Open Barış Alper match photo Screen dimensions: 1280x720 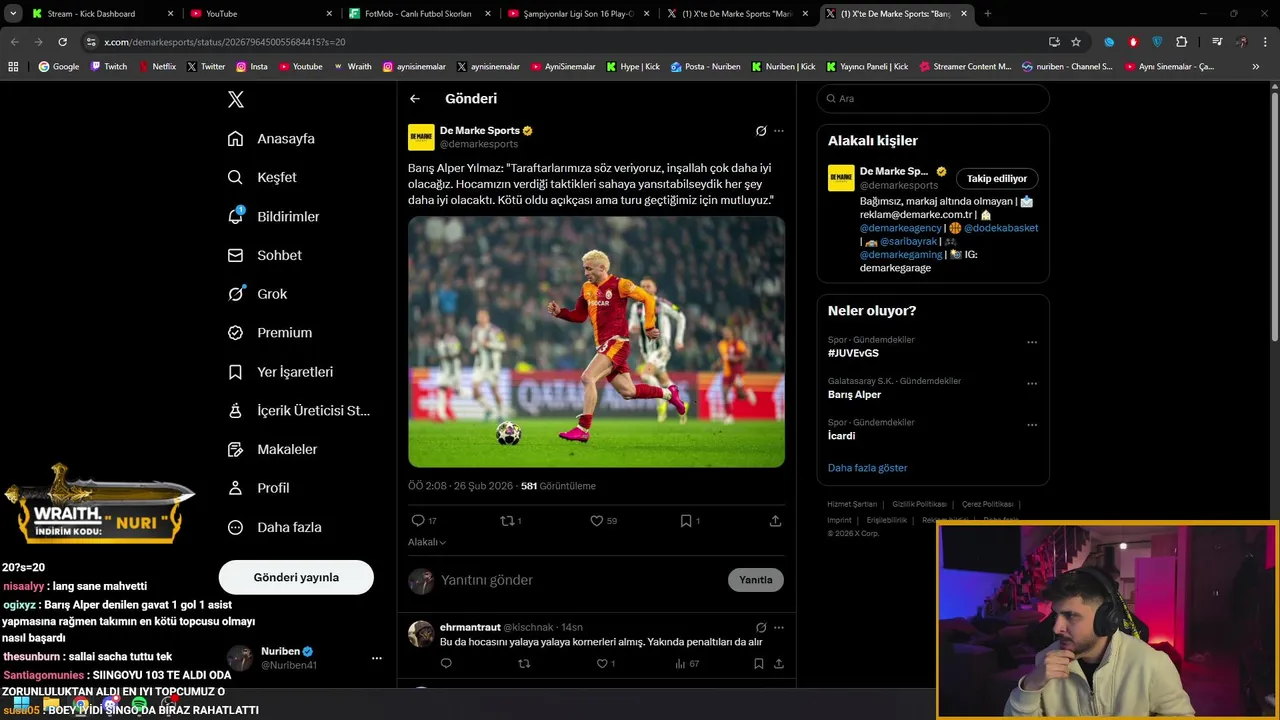click(x=596, y=342)
